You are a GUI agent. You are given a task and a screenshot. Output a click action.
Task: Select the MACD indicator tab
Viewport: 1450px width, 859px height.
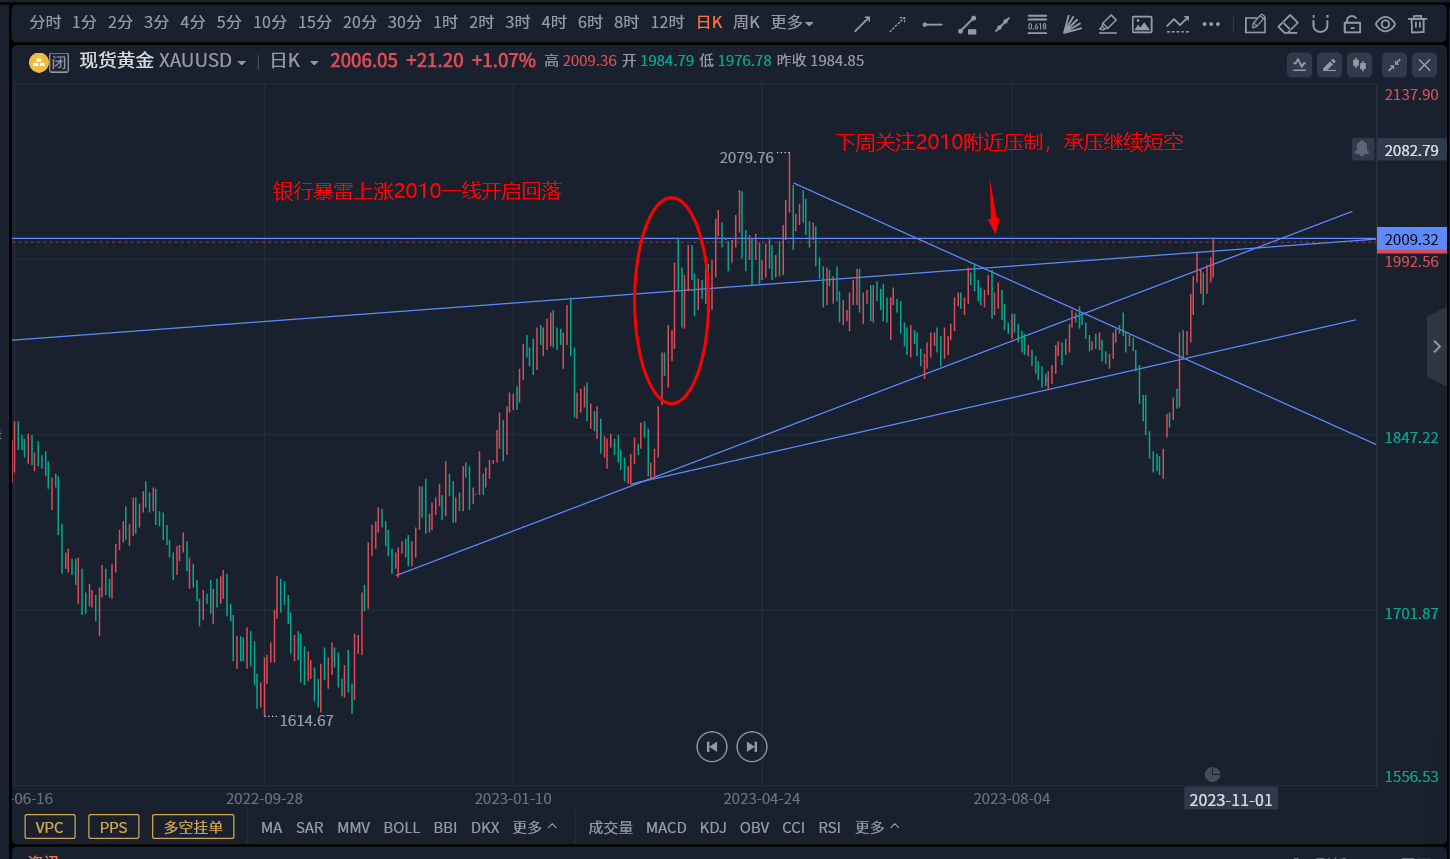click(666, 827)
